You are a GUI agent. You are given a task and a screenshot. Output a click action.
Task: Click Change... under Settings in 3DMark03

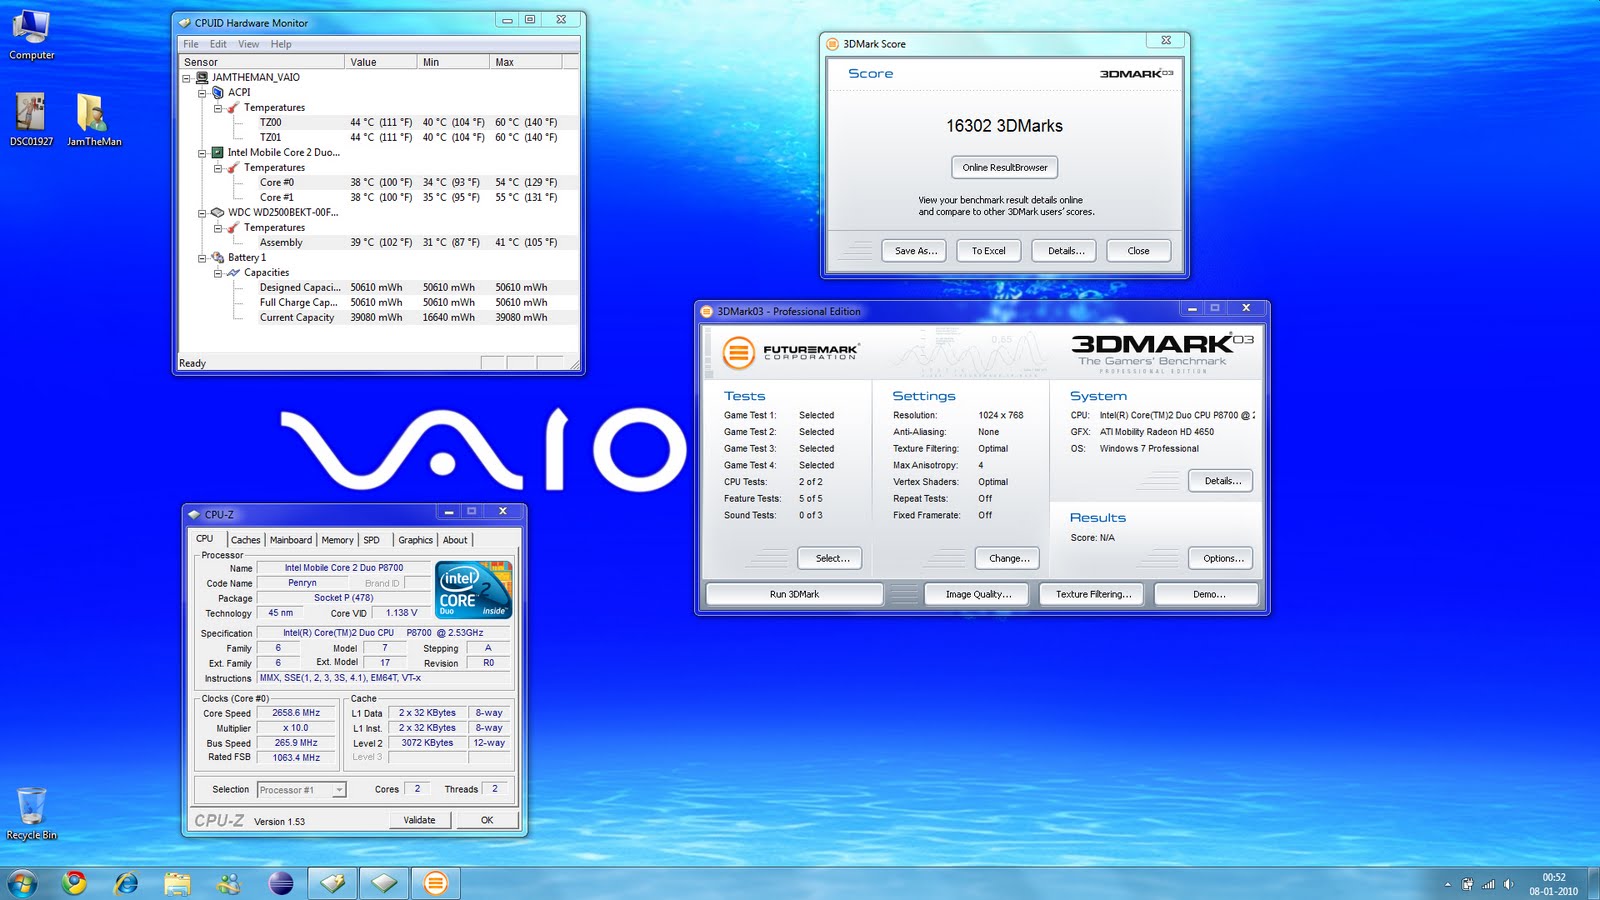[x=1009, y=558]
